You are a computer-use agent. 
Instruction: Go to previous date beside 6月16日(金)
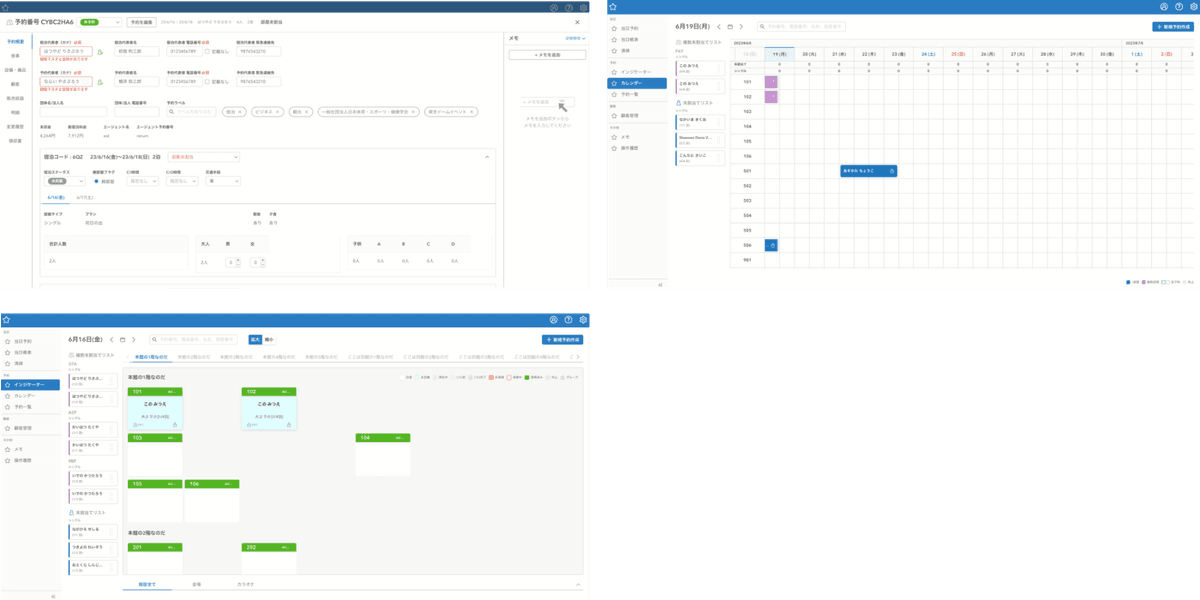click(x=111, y=339)
